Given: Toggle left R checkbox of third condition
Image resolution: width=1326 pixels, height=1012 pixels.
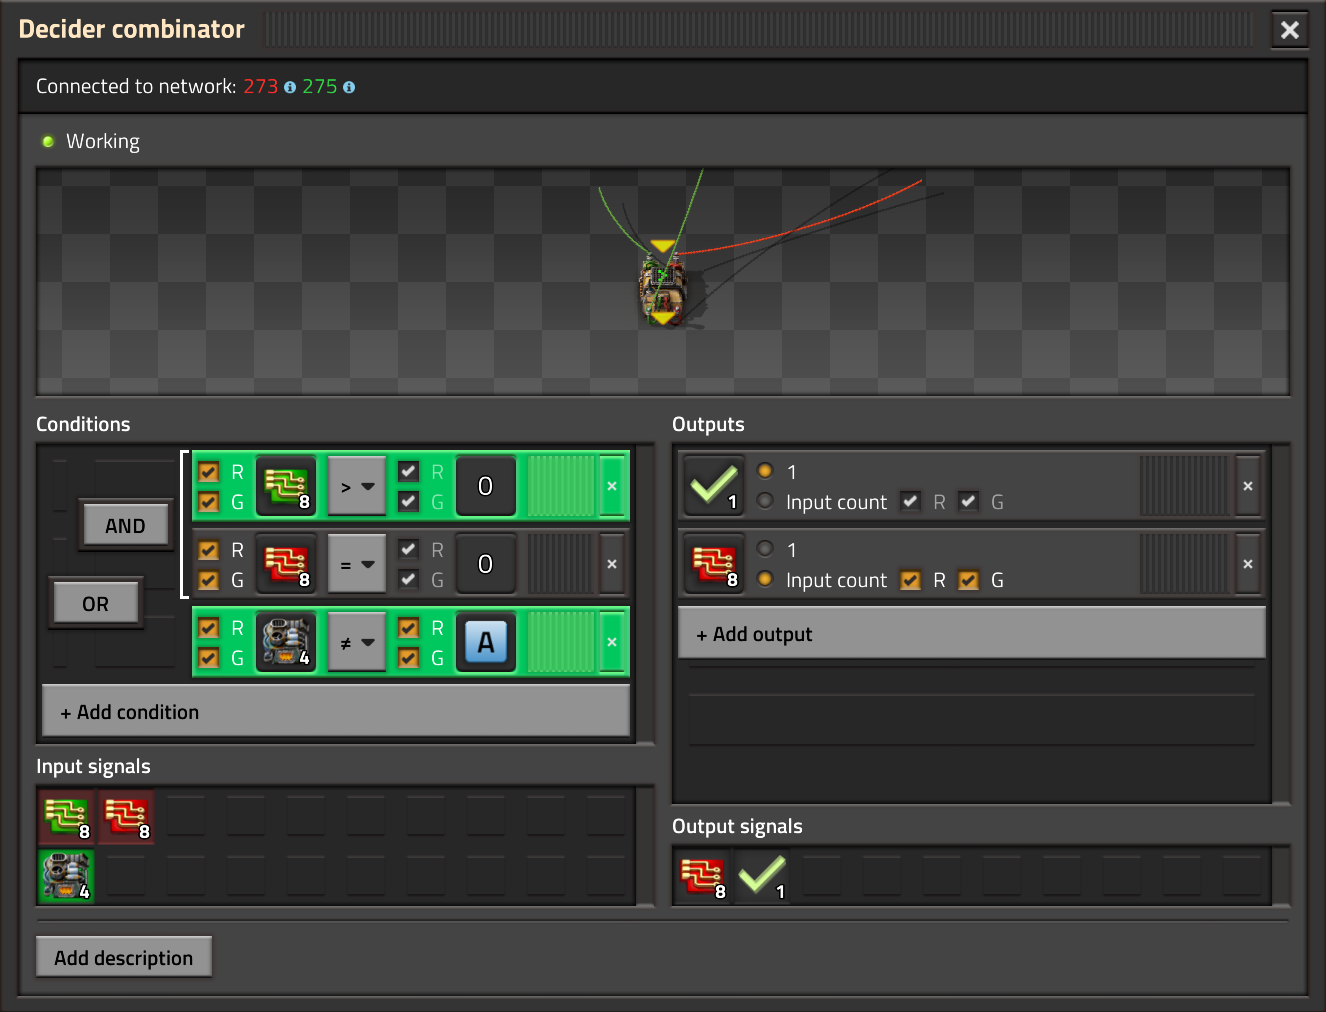Looking at the screenshot, I should (209, 628).
